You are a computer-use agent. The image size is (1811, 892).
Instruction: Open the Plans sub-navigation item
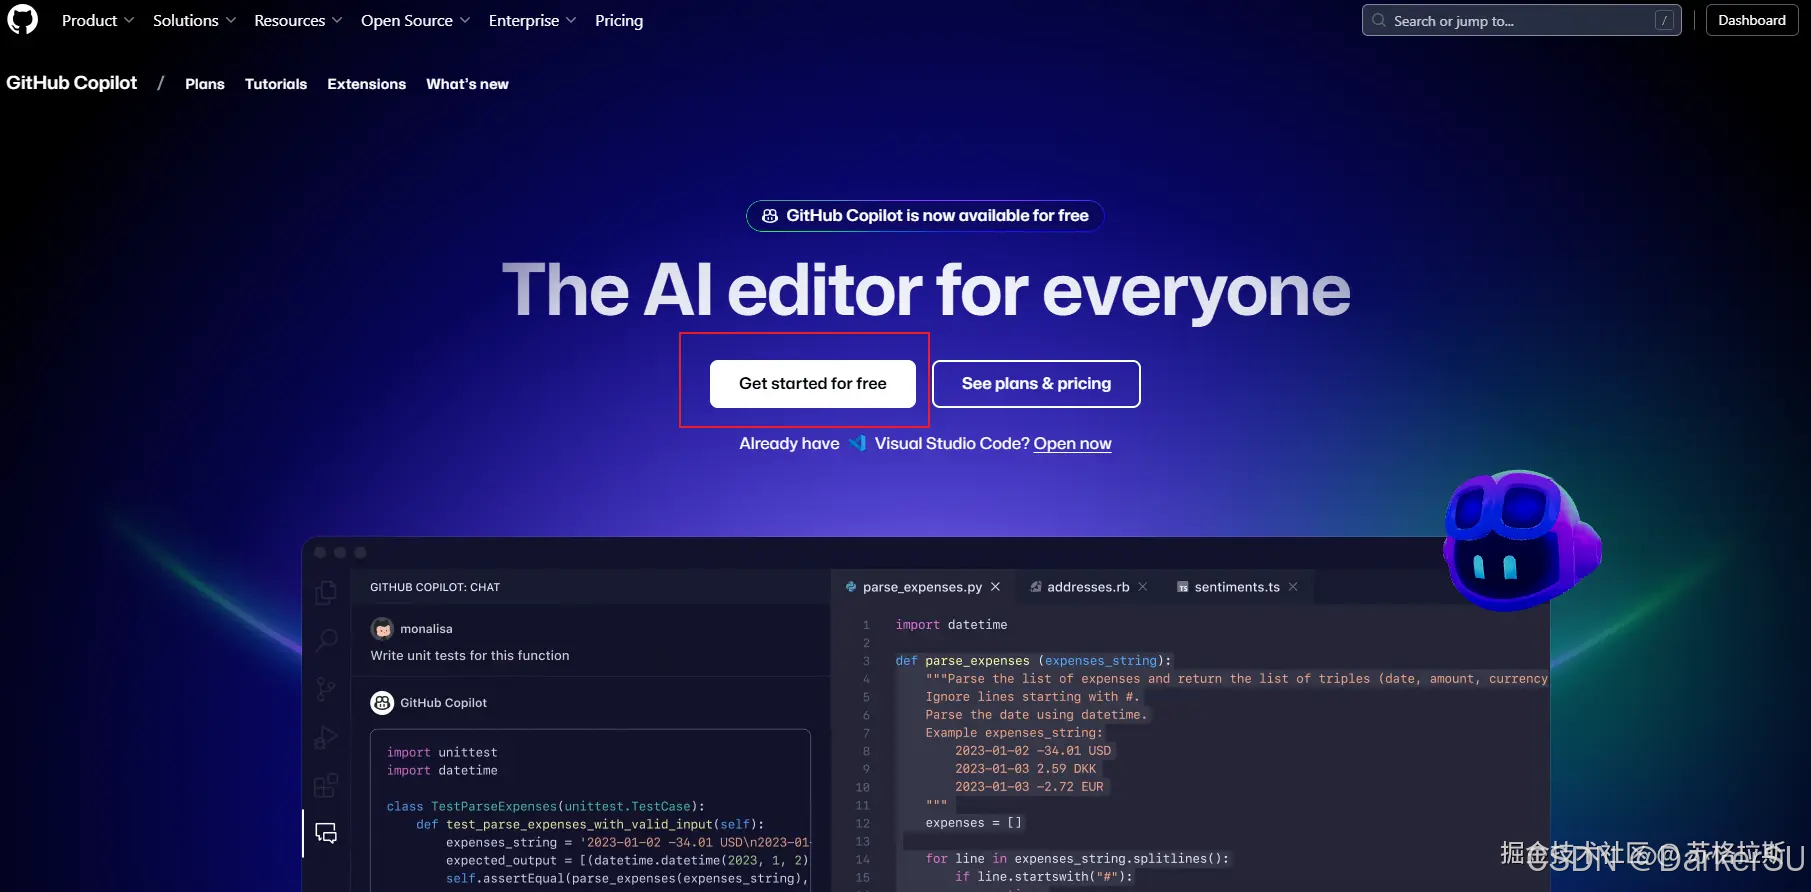[x=205, y=84]
